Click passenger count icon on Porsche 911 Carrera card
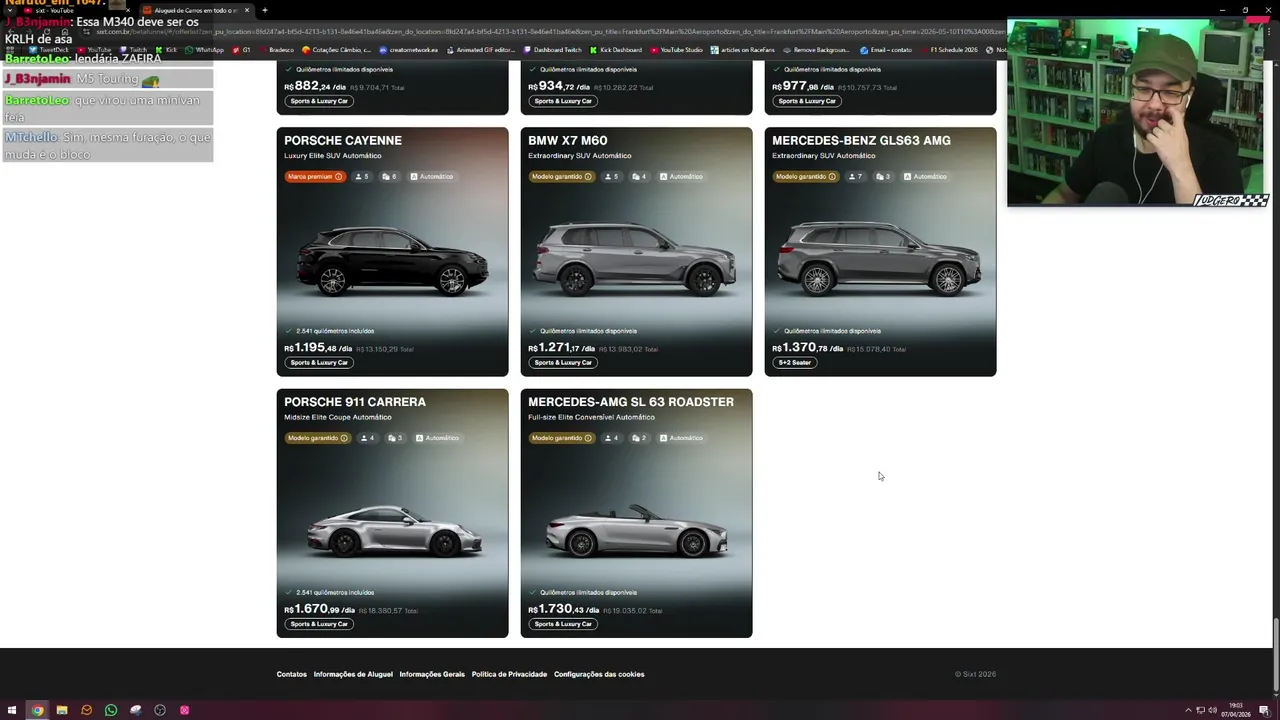 (365, 438)
